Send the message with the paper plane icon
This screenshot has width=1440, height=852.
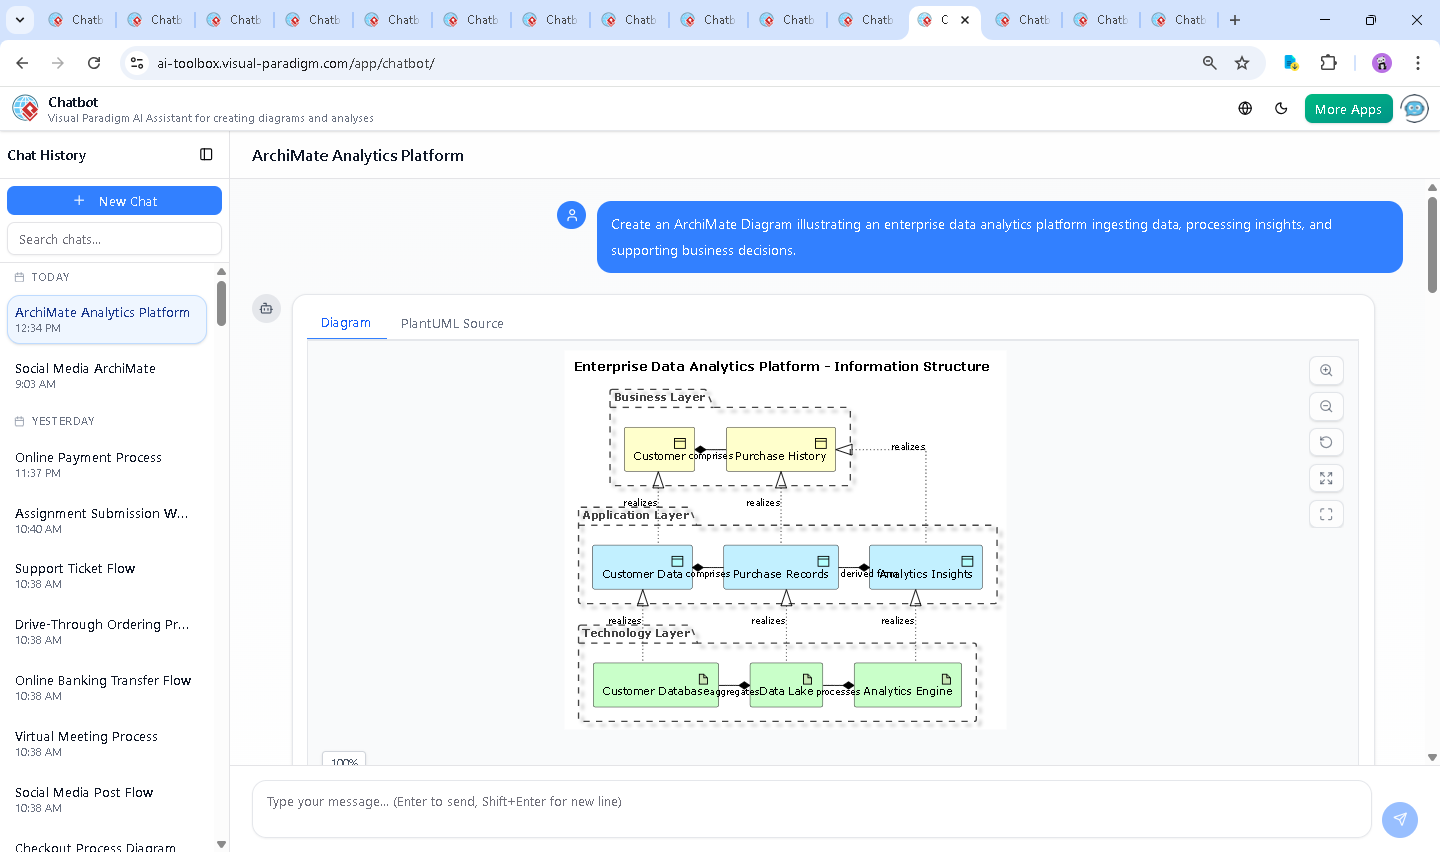tap(1399, 819)
